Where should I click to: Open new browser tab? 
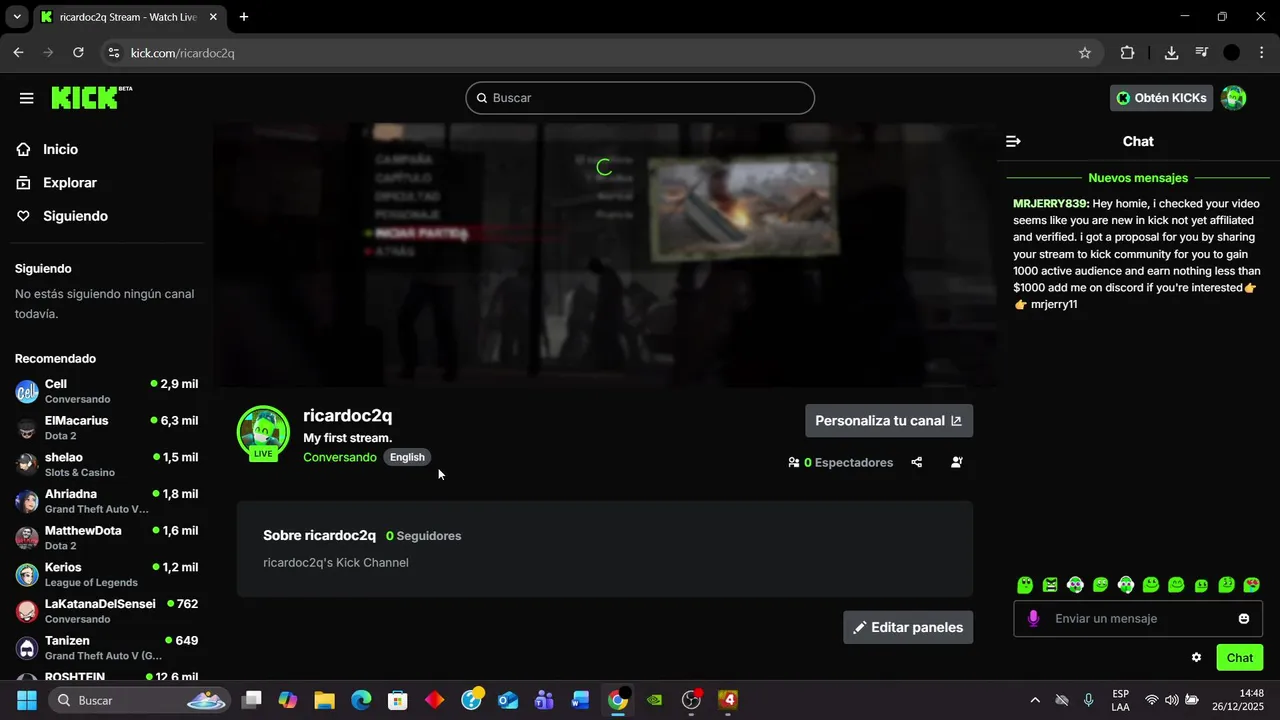pyautogui.click(x=244, y=17)
